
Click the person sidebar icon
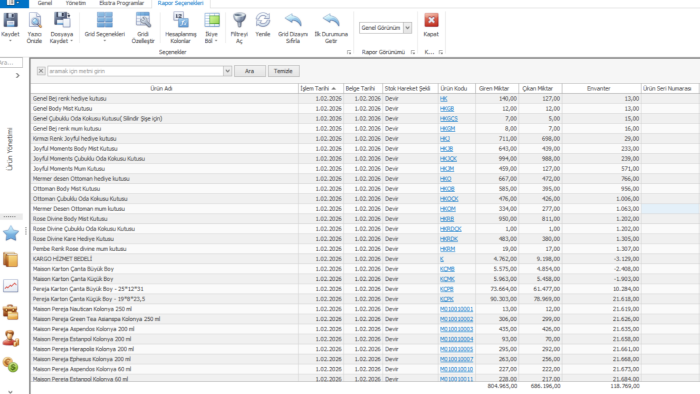coord(11,339)
